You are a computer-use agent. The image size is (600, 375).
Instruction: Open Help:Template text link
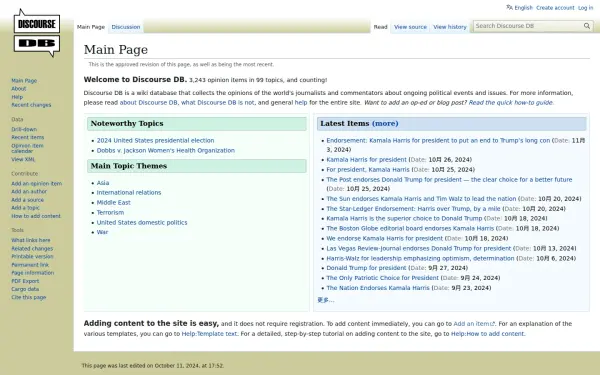209,334
